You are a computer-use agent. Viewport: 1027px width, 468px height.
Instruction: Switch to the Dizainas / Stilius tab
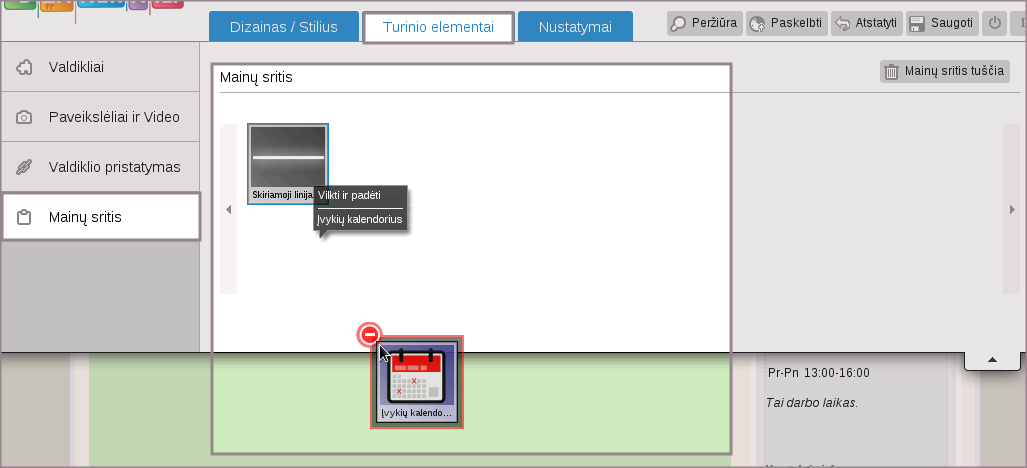pyautogui.click(x=283, y=27)
